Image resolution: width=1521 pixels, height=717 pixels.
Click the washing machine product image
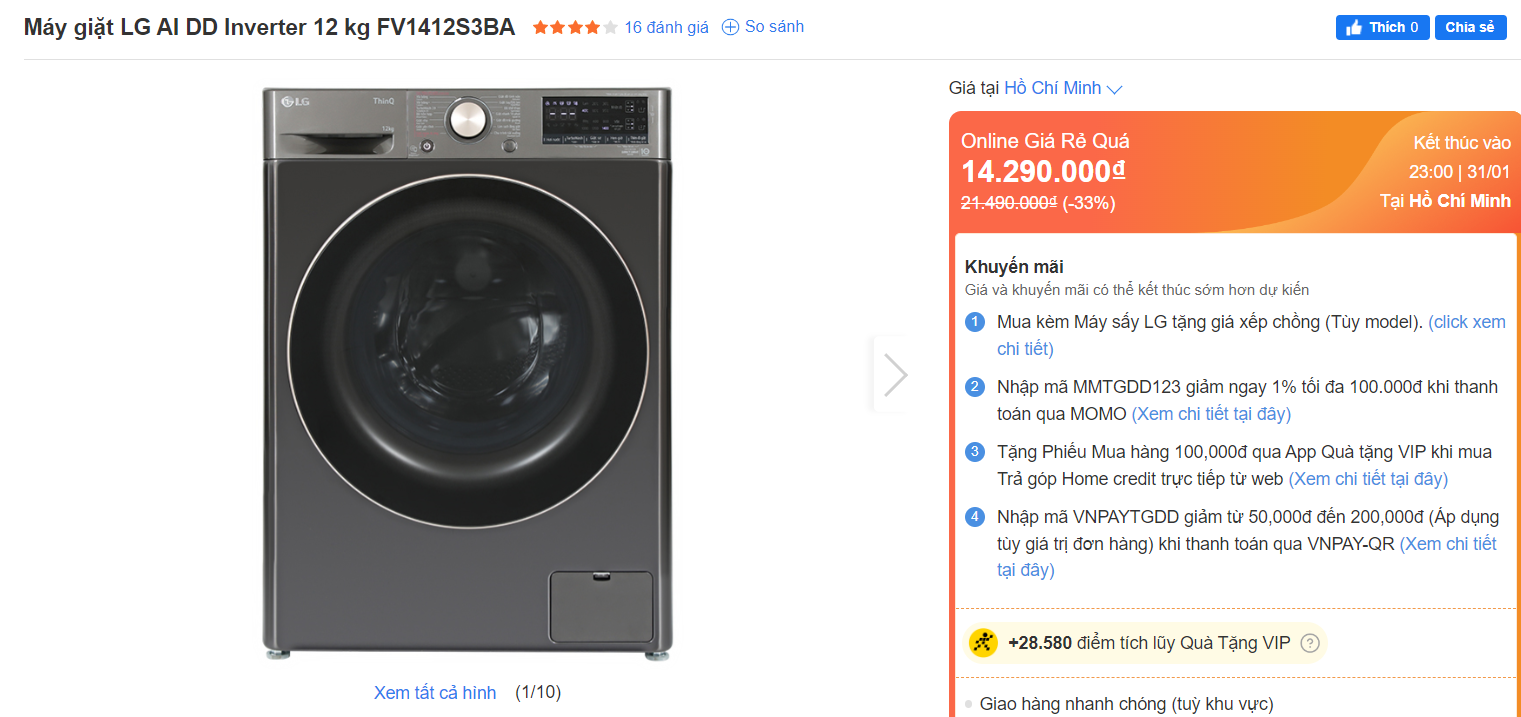[467, 372]
